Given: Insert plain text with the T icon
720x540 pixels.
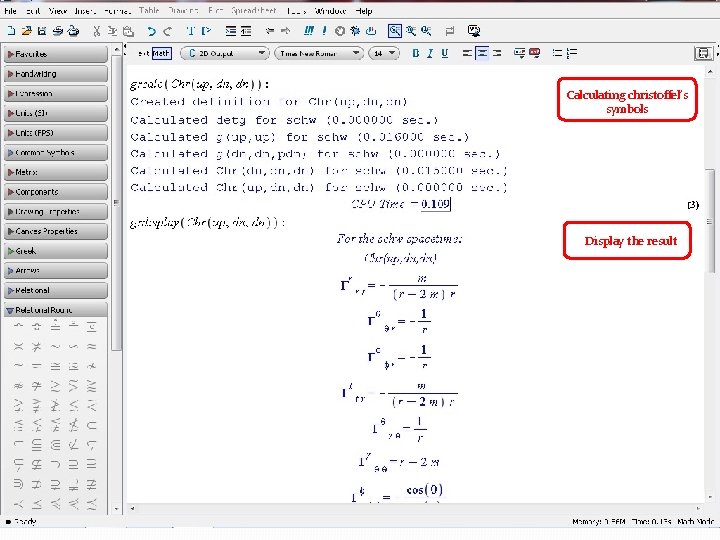Looking at the screenshot, I should (x=190, y=31).
